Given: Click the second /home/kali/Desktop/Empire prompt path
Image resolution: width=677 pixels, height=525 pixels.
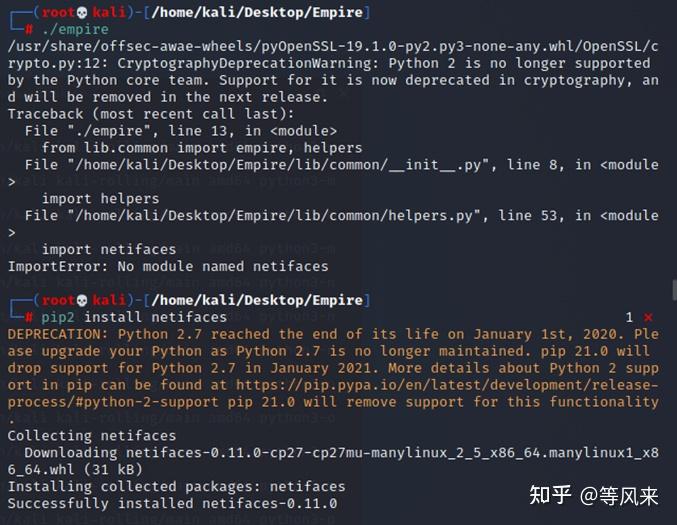Looking at the screenshot, I should 257,300.
